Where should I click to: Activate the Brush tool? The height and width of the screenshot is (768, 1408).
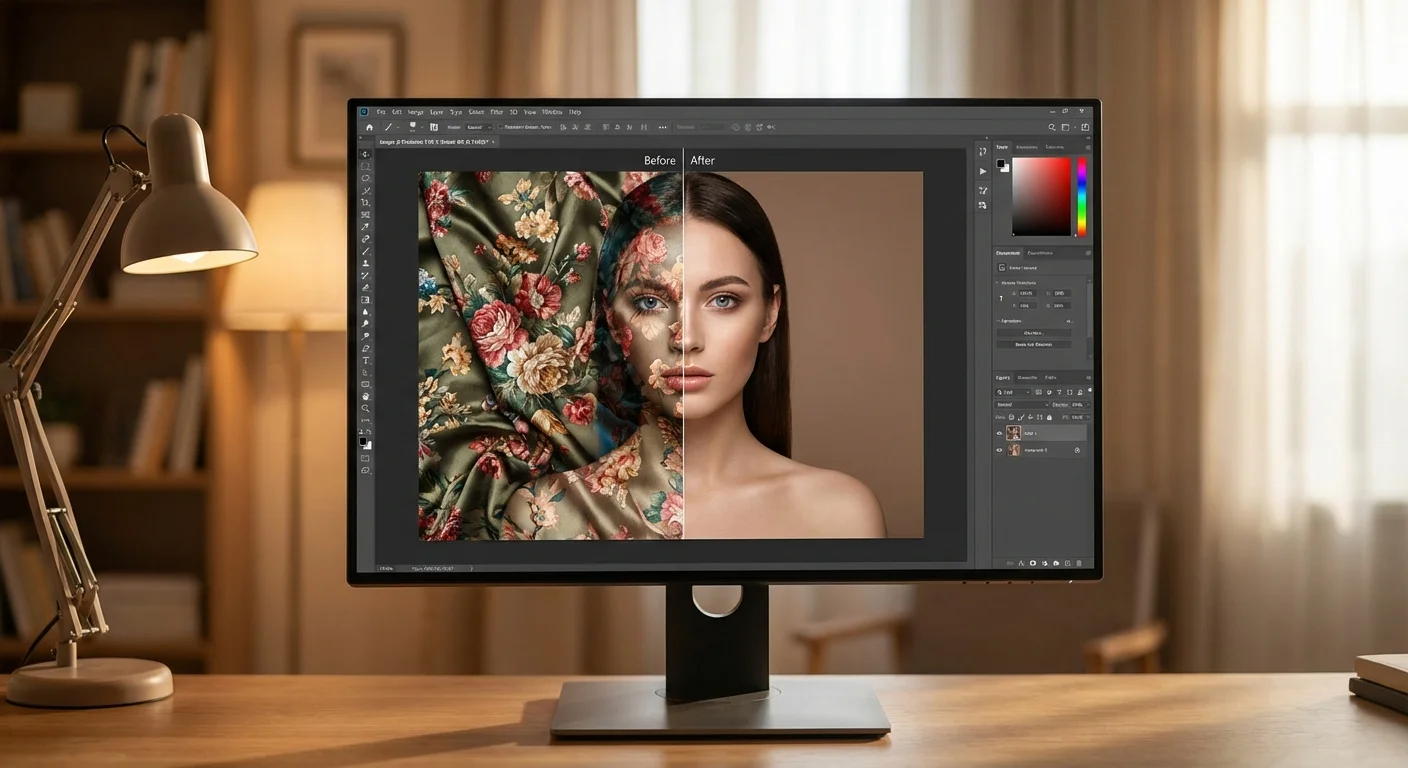click(365, 253)
